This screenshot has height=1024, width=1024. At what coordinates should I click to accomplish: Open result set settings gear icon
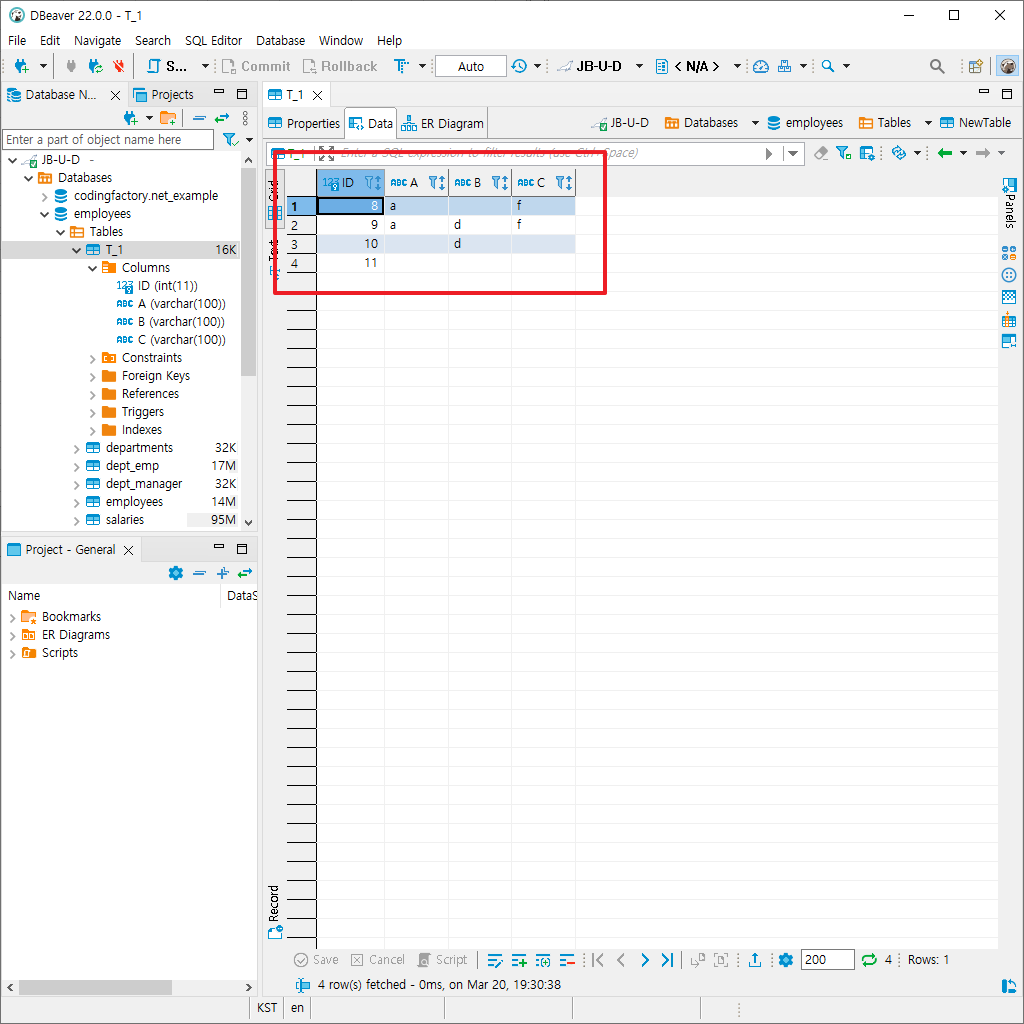(786, 960)
